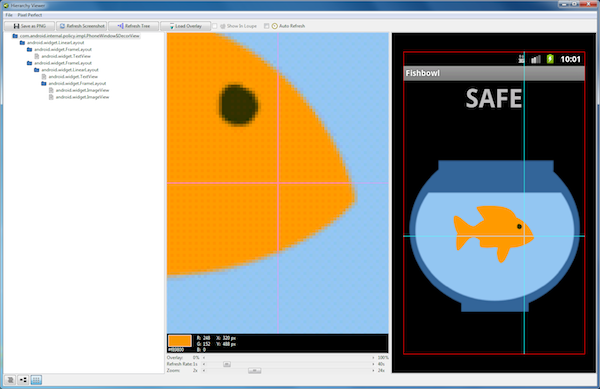Click the Refresh Rate slider left arrow
Screen dimensions: 600x389
204,364
